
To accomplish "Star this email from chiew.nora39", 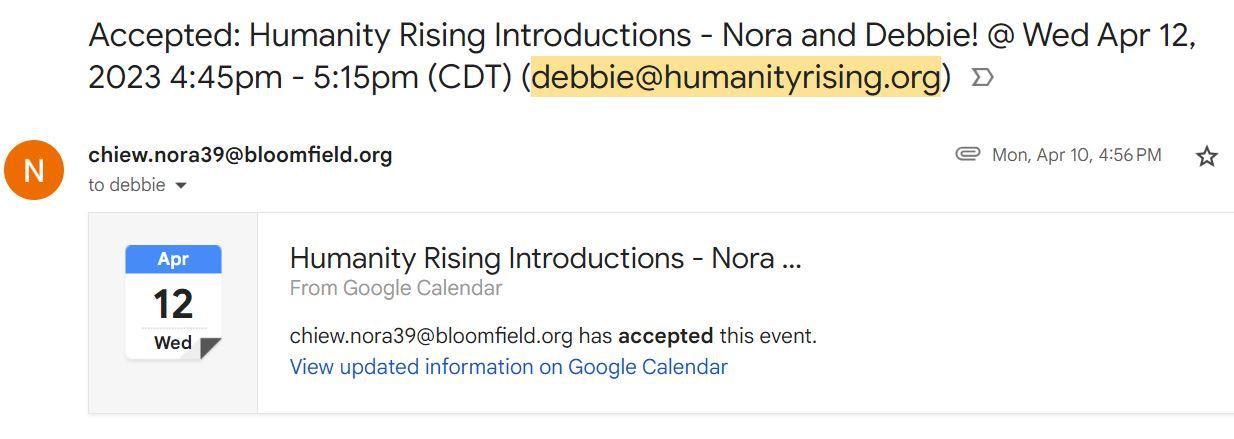I will click(x=1207, y=156).
